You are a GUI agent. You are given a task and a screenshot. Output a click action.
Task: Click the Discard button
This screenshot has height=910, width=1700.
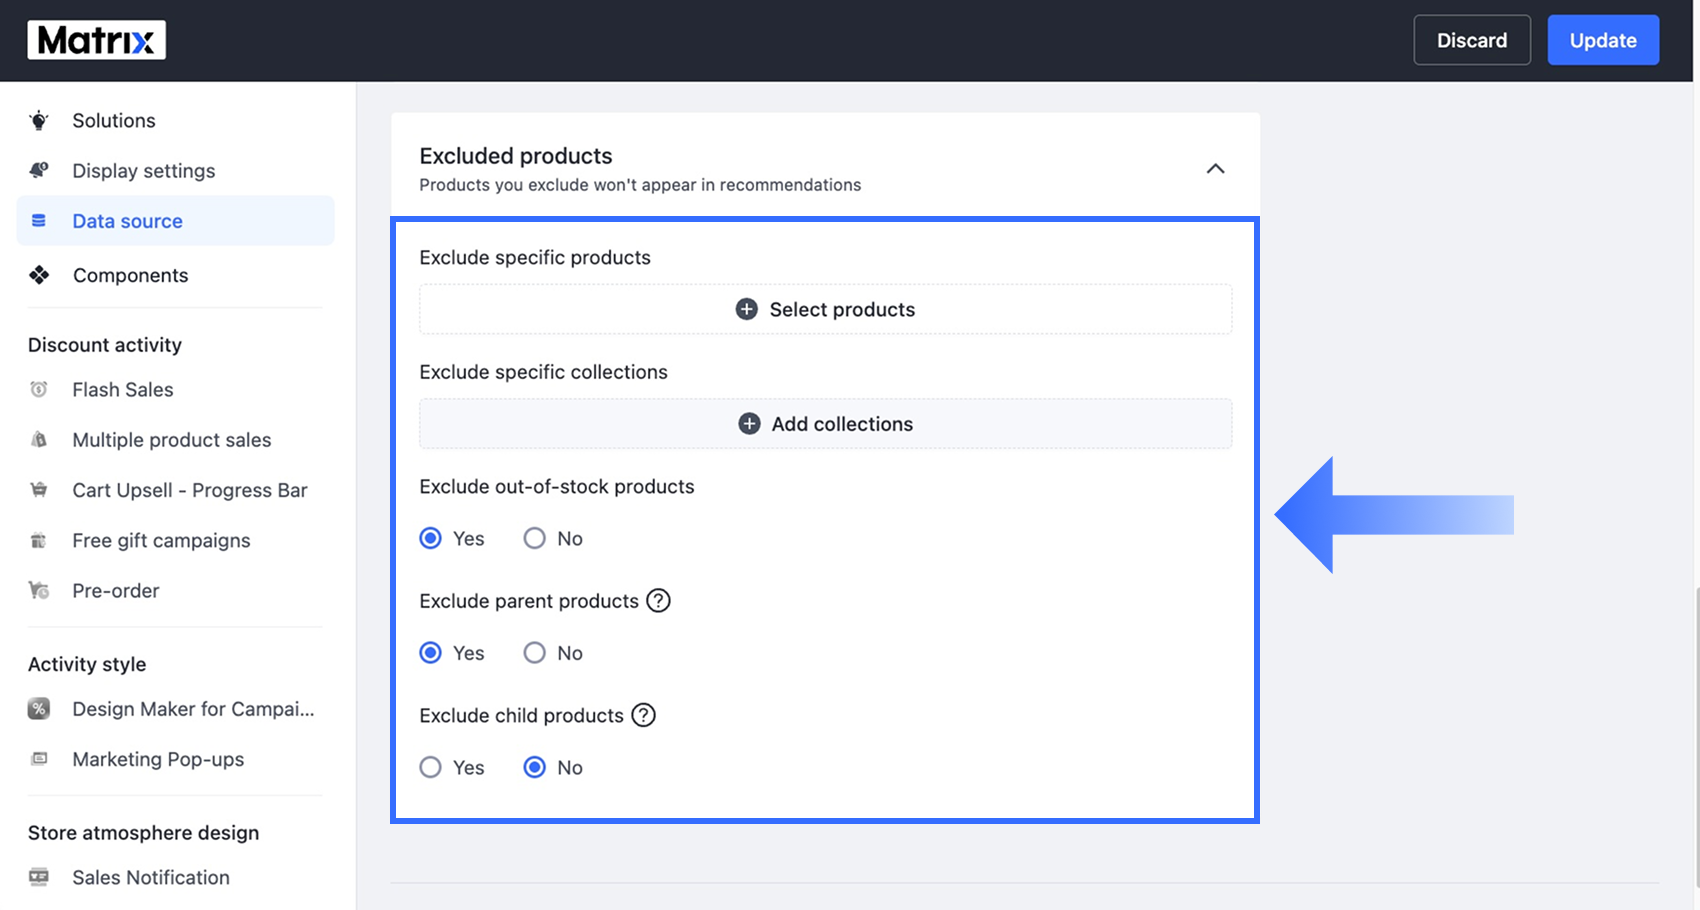1472,40
